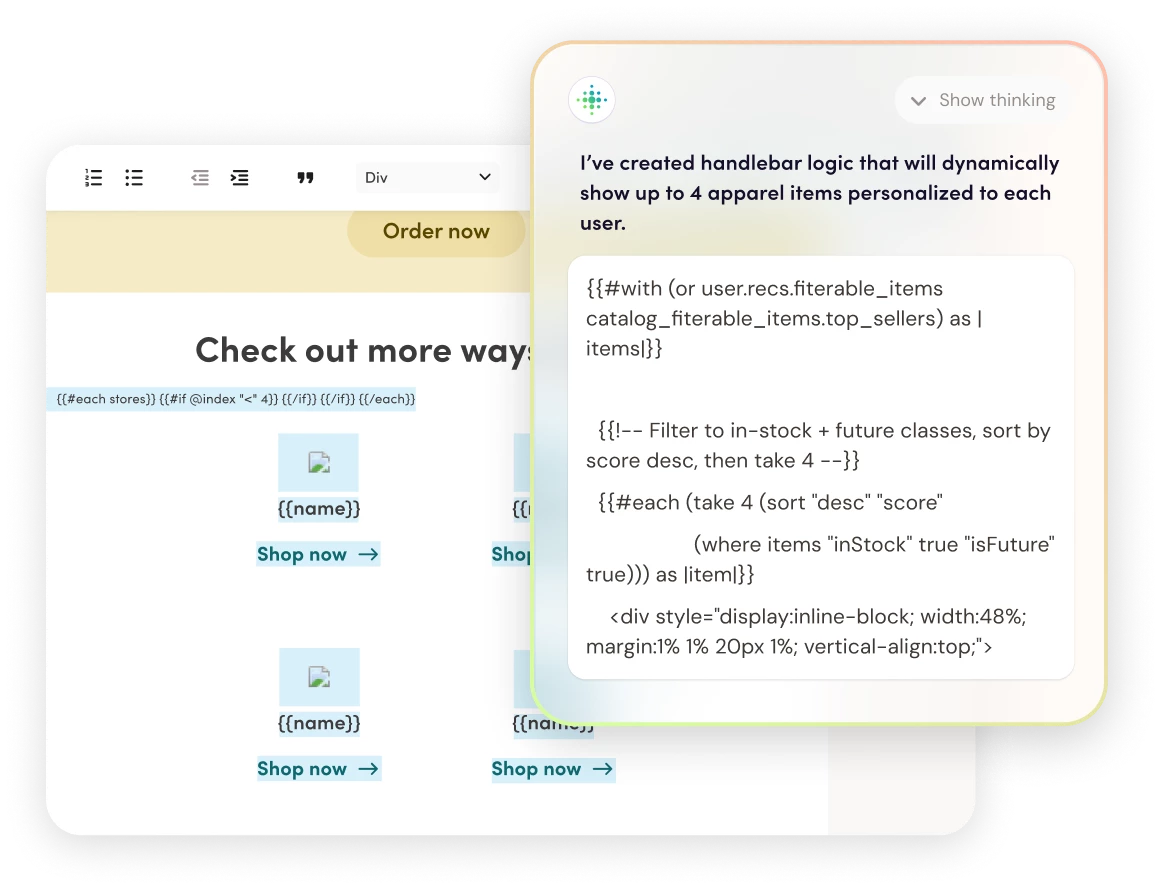
Task: Click the bottom-left Shop now link
Action: pyautogui.click(x=318, y=769)
